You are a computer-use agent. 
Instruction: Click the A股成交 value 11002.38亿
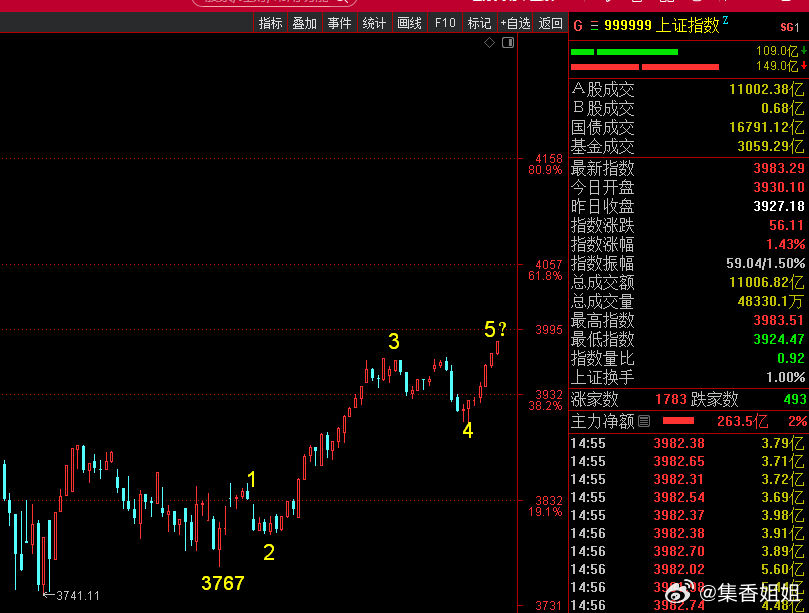[766, 89]
